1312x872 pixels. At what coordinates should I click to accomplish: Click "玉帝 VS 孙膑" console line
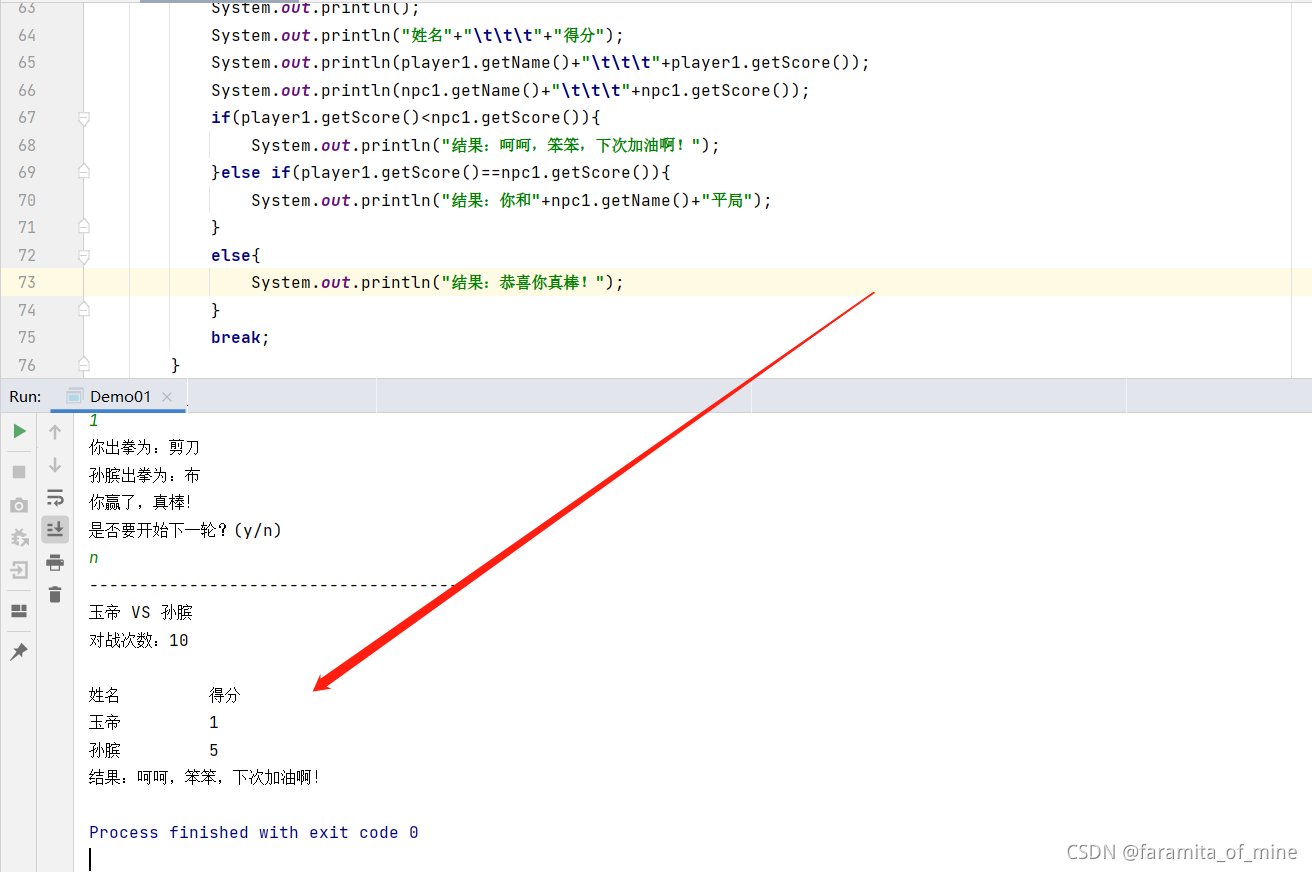click(141, 612)
